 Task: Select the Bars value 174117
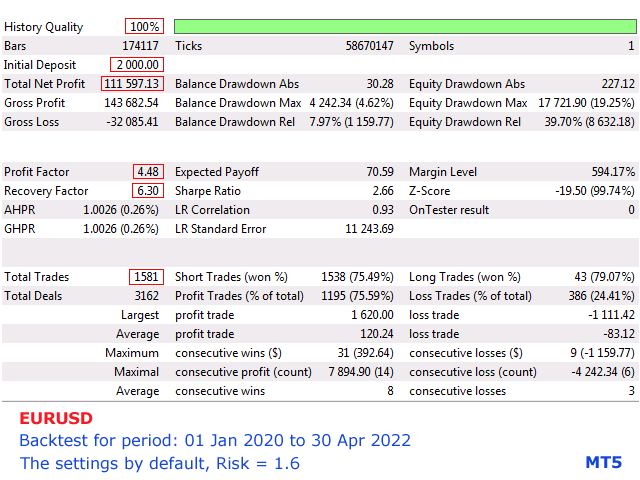tap(140, 46)
